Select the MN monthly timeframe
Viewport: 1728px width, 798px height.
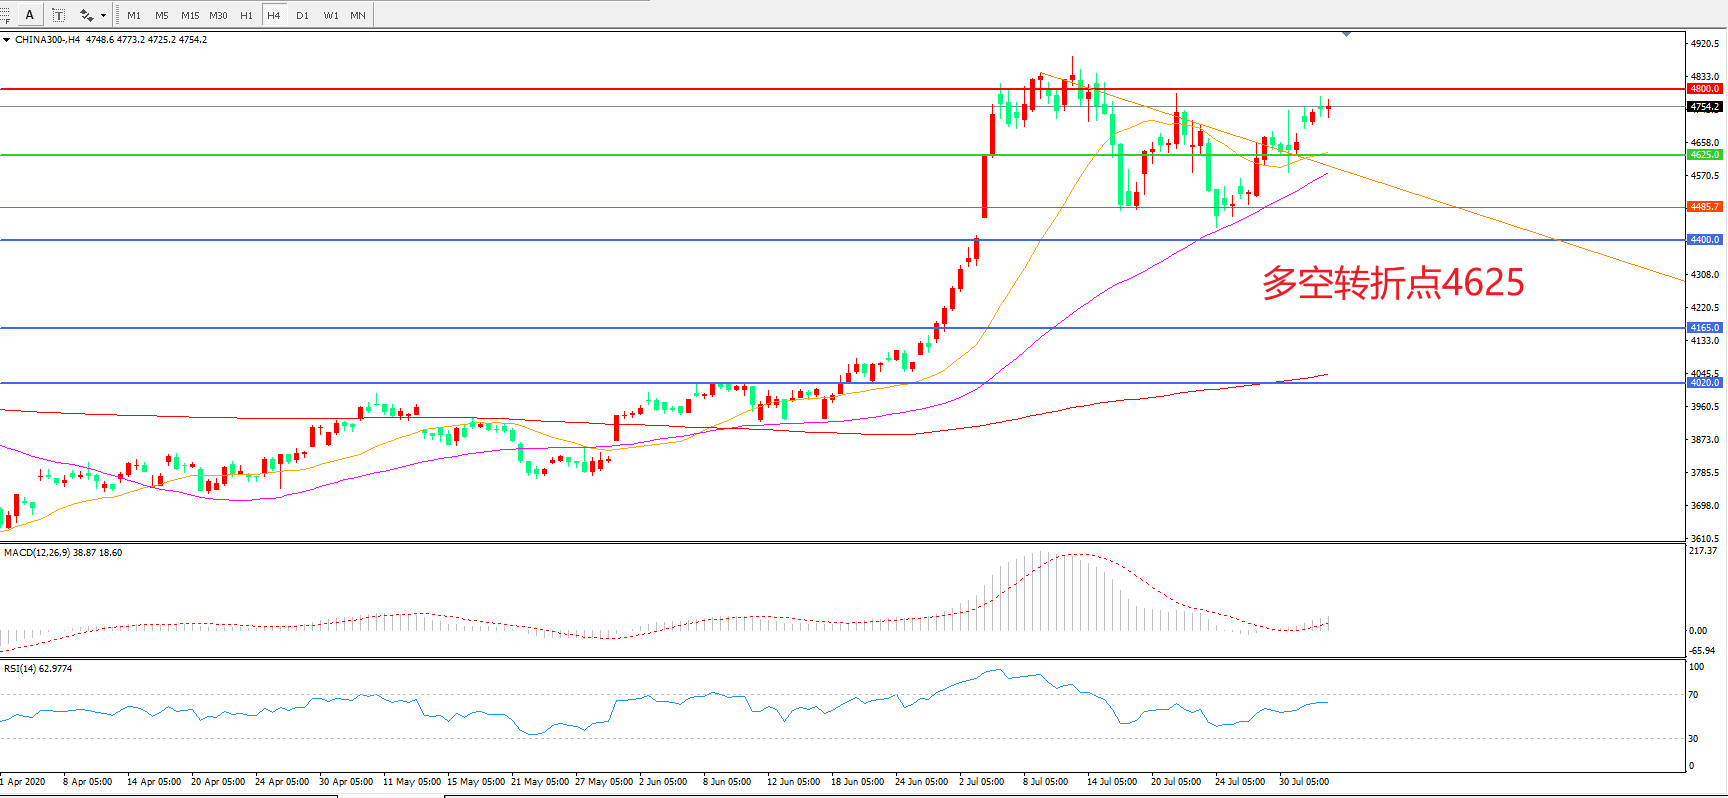(x=358, y=15)
